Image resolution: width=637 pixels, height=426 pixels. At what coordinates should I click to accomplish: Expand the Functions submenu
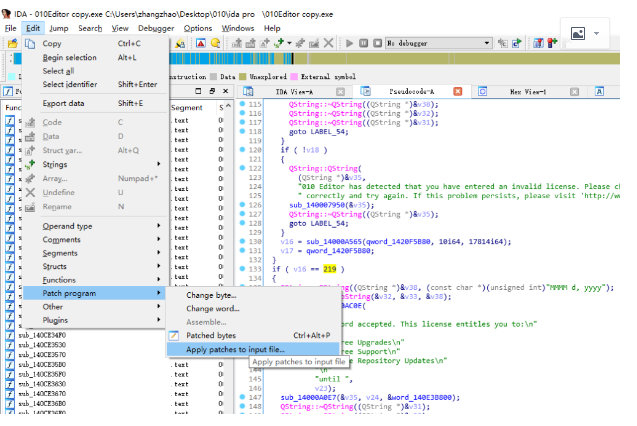click(x=159, y=279)
